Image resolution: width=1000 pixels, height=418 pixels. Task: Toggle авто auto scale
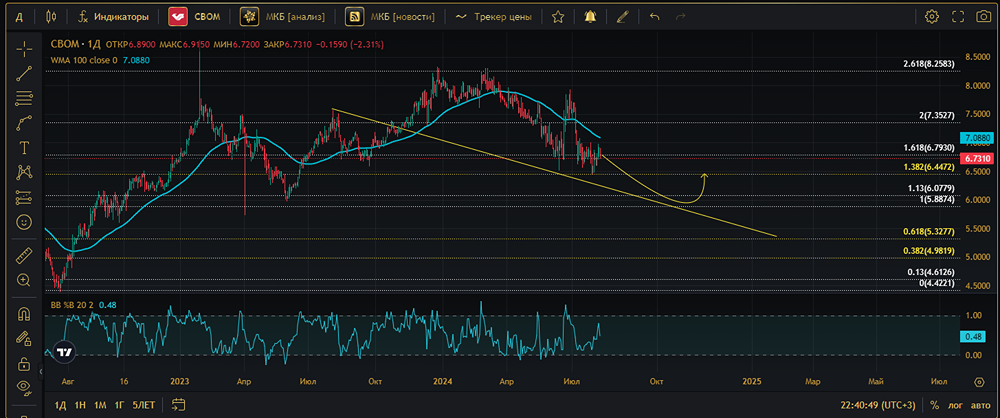point(980,405)
